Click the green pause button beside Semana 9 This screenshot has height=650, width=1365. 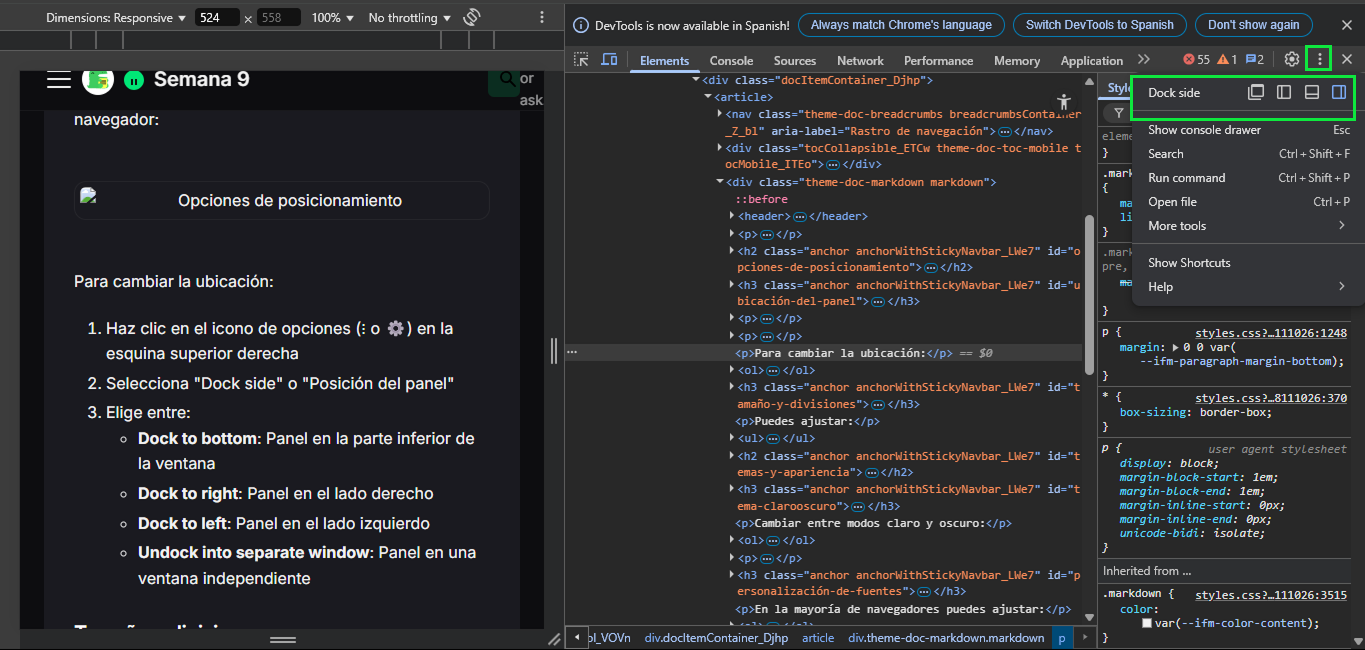(x=134, y=80)
